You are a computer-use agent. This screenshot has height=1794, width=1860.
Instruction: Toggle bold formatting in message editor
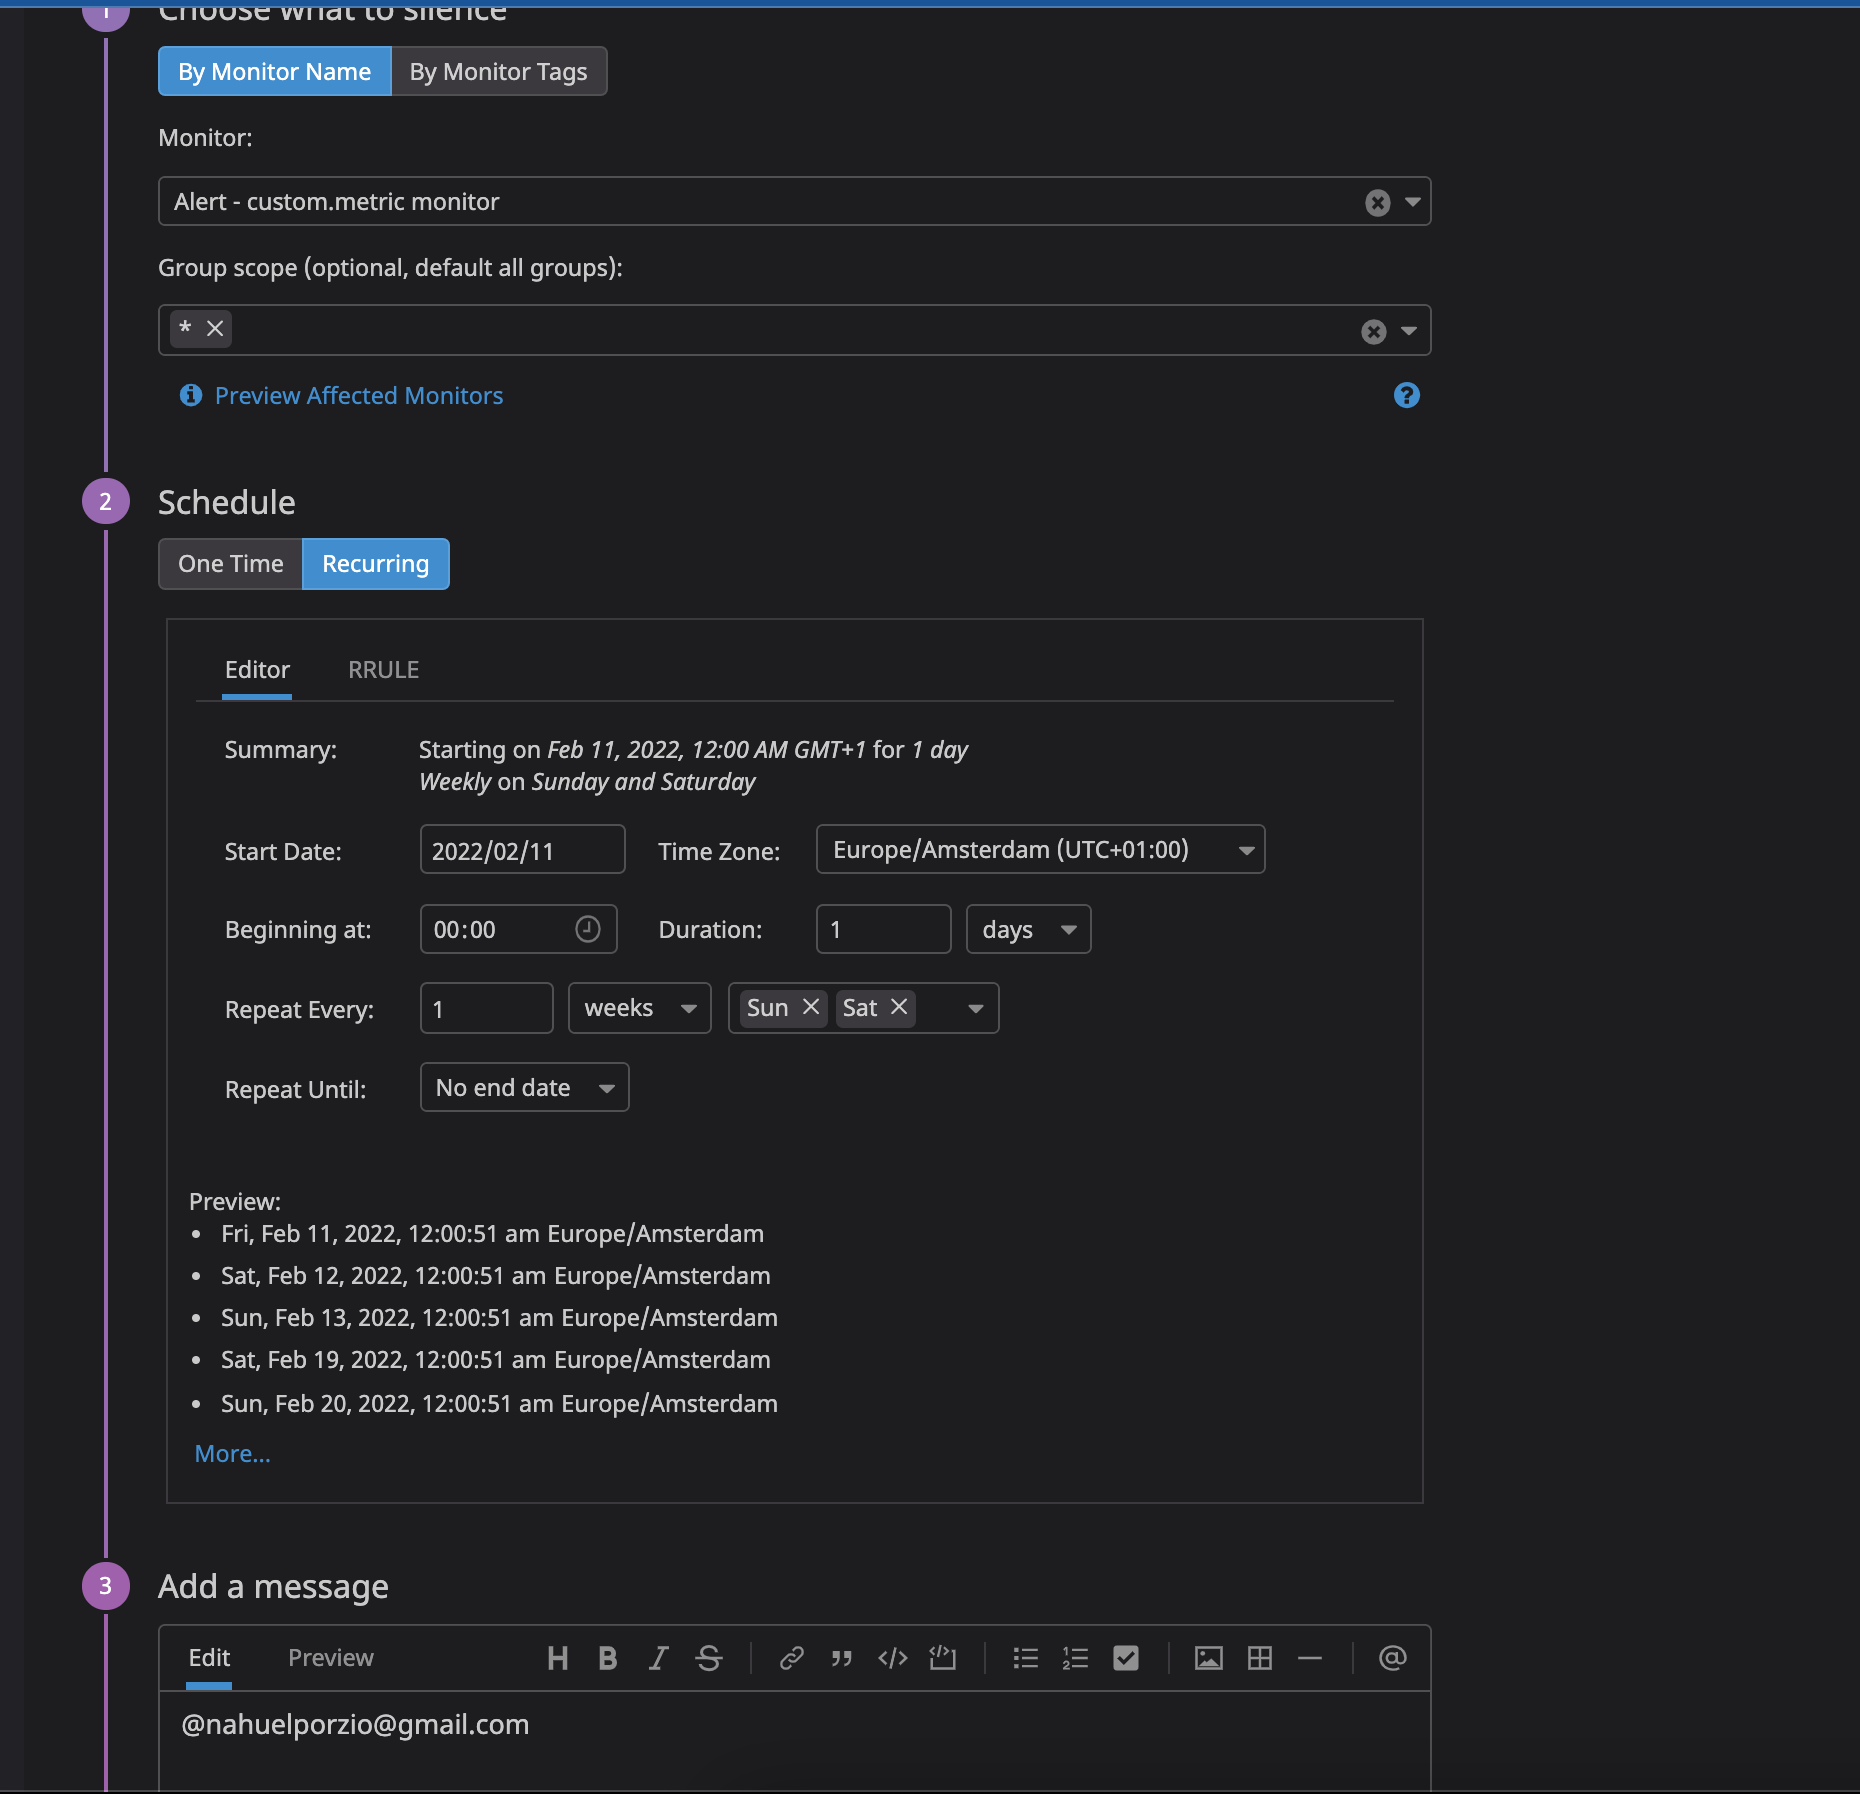[607, 1659]
